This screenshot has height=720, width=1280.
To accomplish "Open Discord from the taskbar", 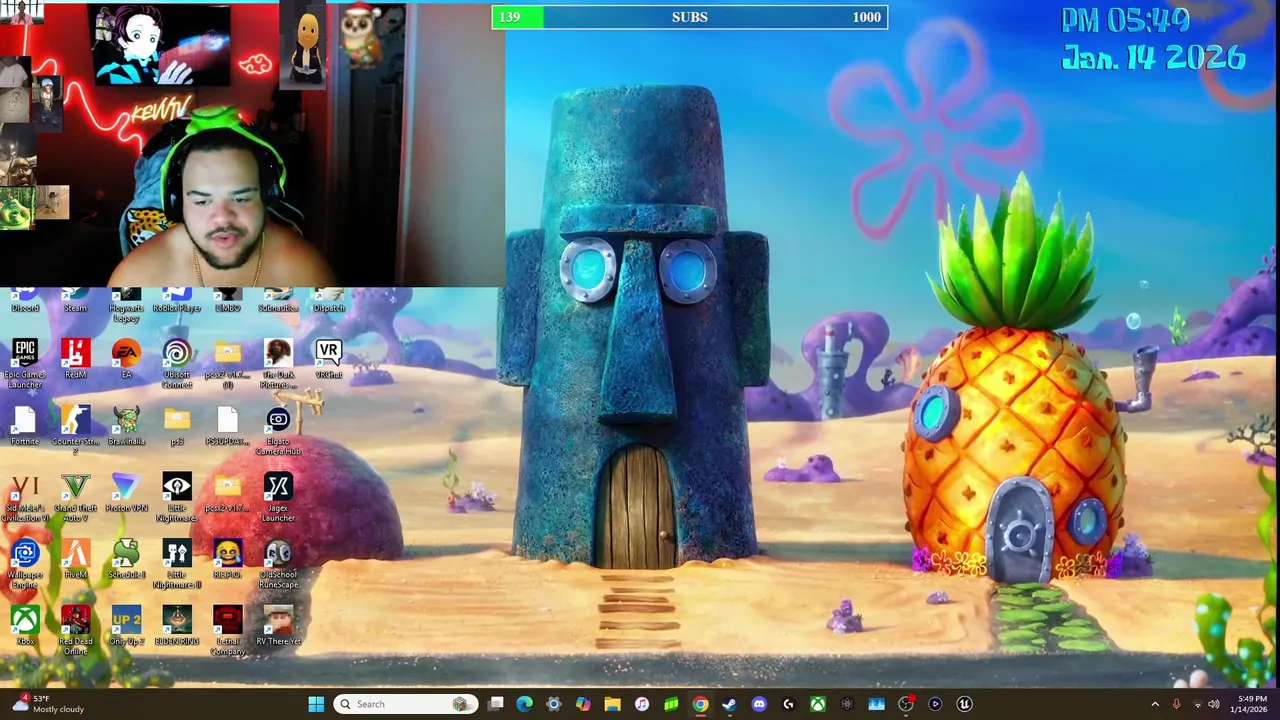I will (759, 704).
